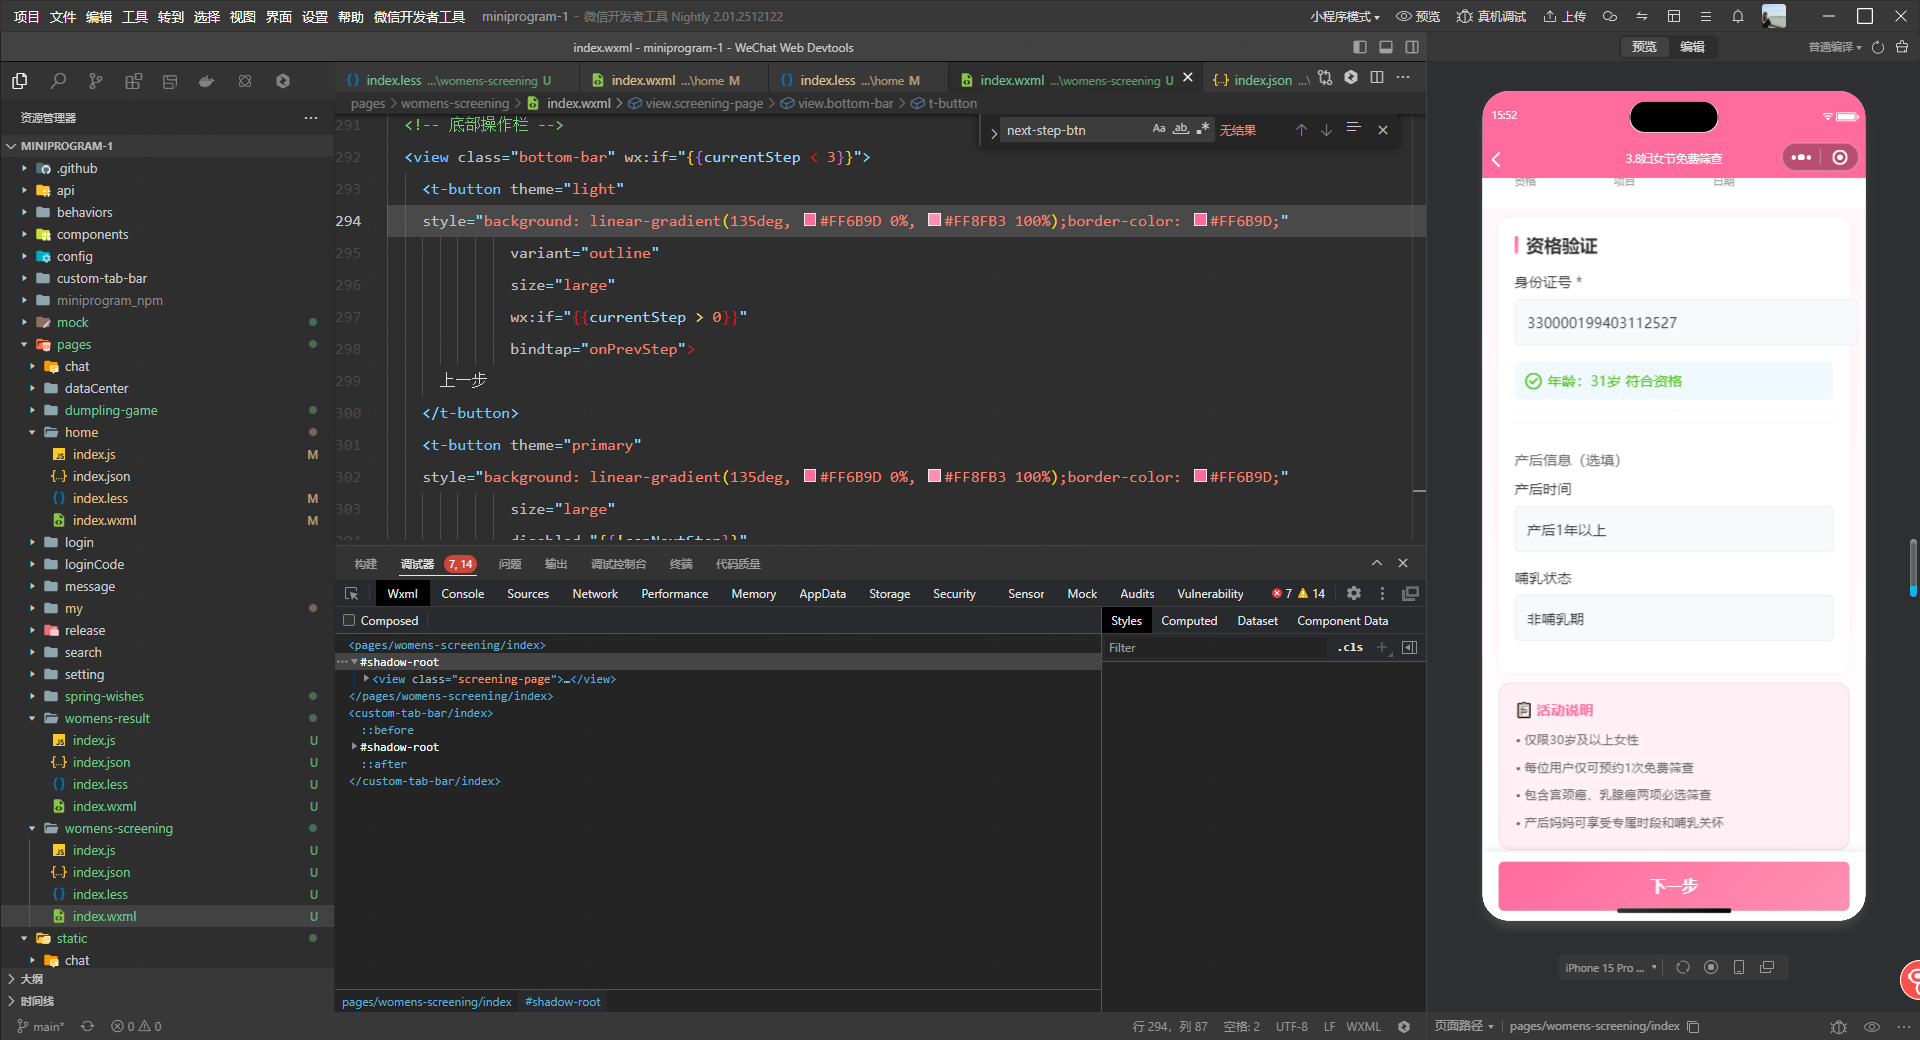Click the copy page path icon

[1693, 1027]
